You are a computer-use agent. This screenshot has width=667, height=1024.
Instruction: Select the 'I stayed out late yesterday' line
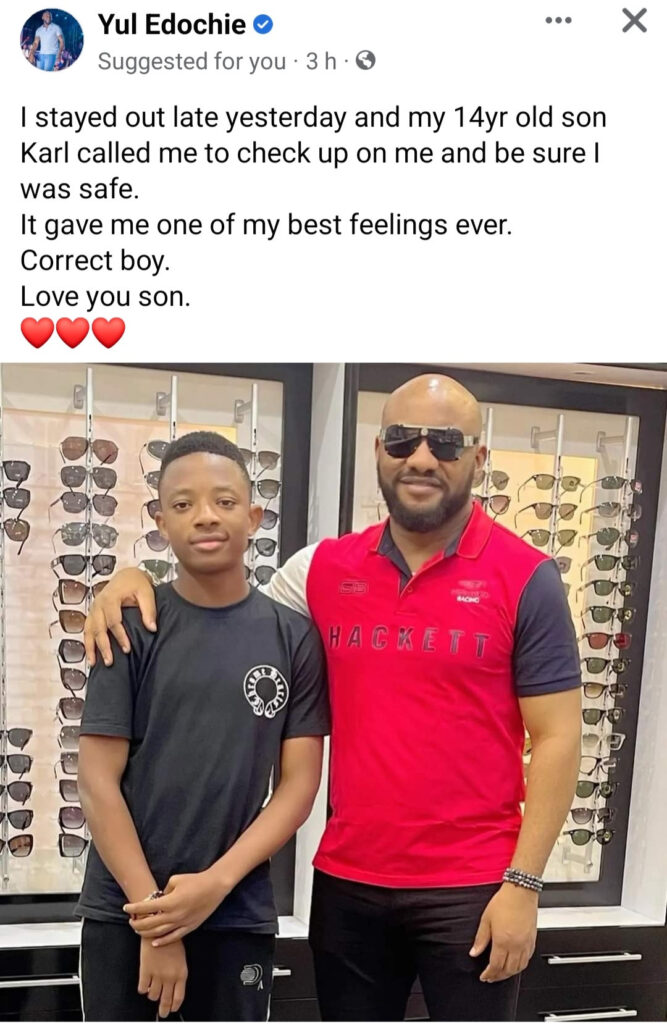[314, 118]
